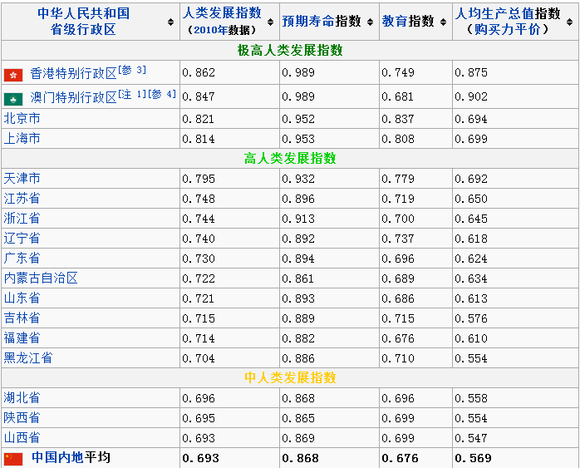Select Zhejiang's life expectancy index 0.913

[x=298, y=219]
